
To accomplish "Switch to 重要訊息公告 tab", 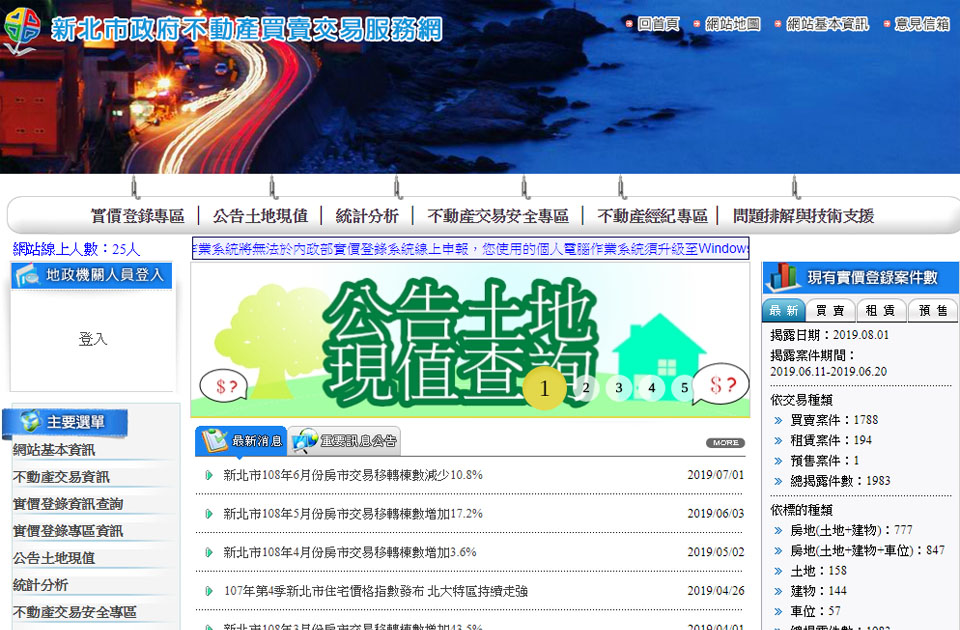I will tap(344, 441).
